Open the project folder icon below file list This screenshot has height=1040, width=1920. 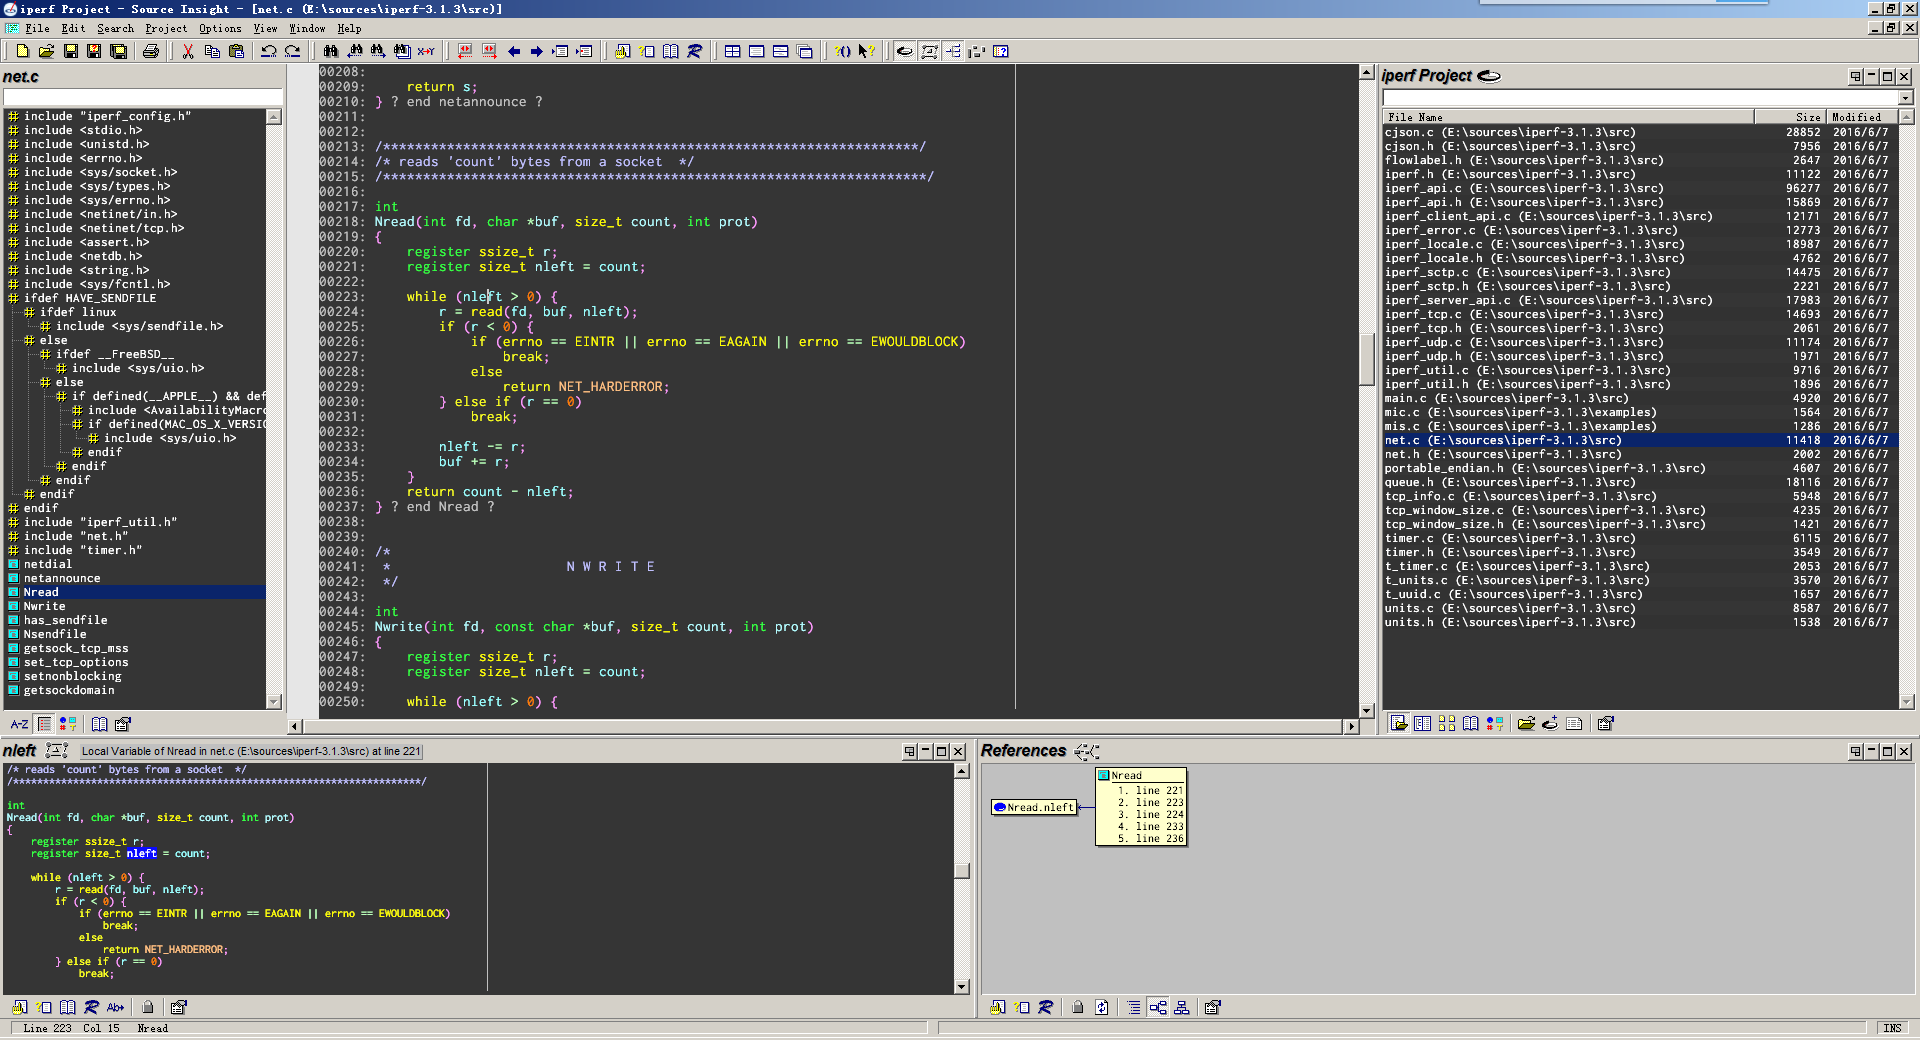click(1526, 724)
